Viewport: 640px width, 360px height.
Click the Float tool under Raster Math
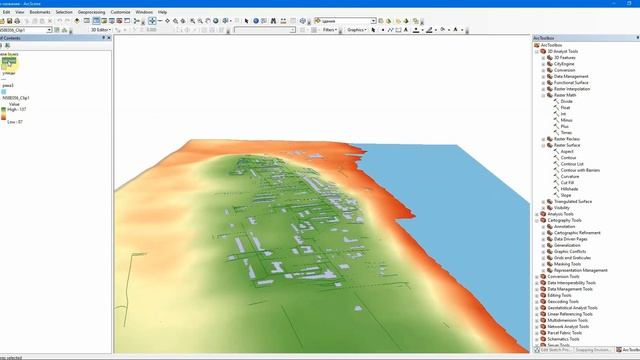pos(565,107)
